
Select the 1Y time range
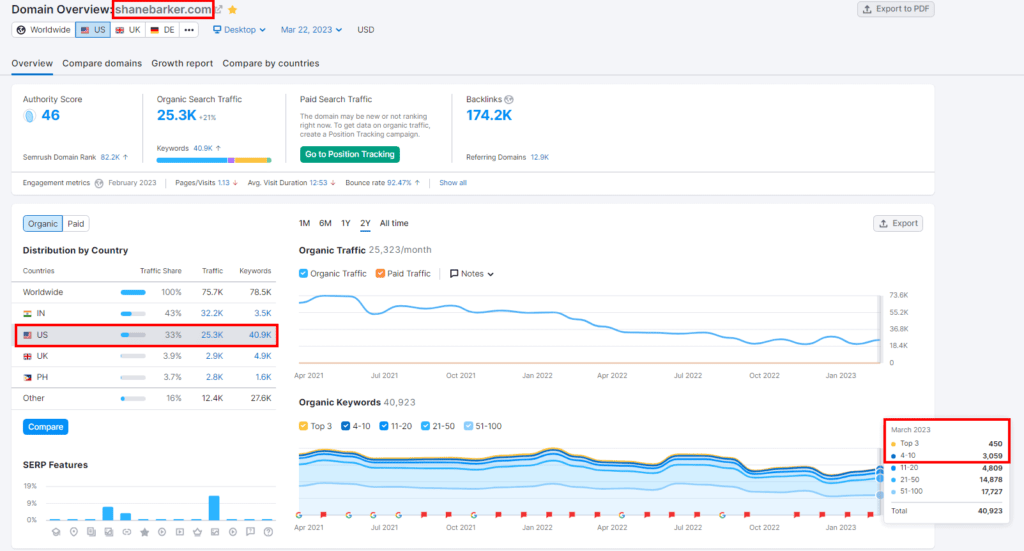tap(346, 223)
